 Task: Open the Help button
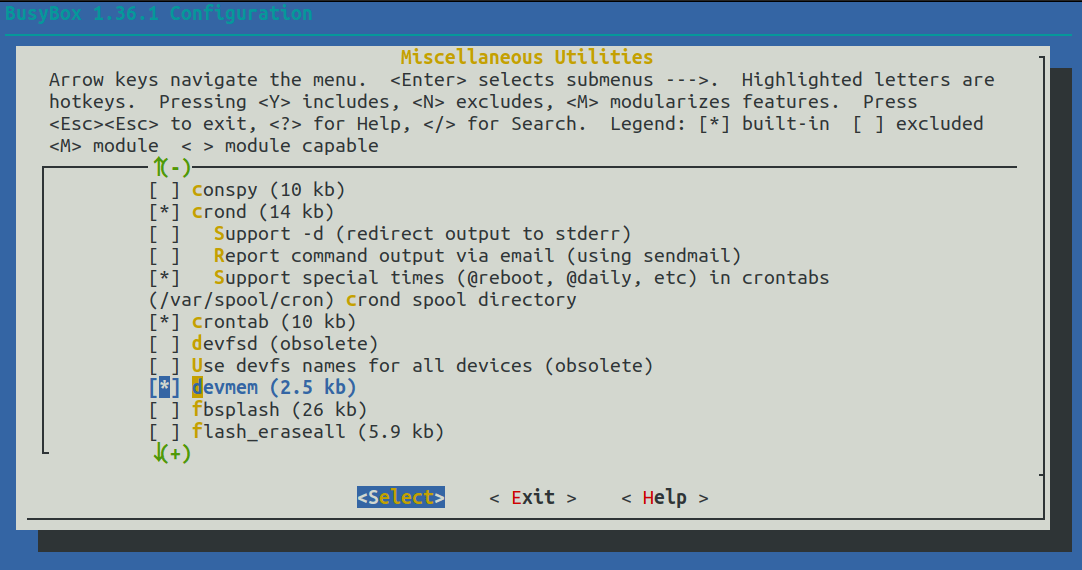point(664,498)
